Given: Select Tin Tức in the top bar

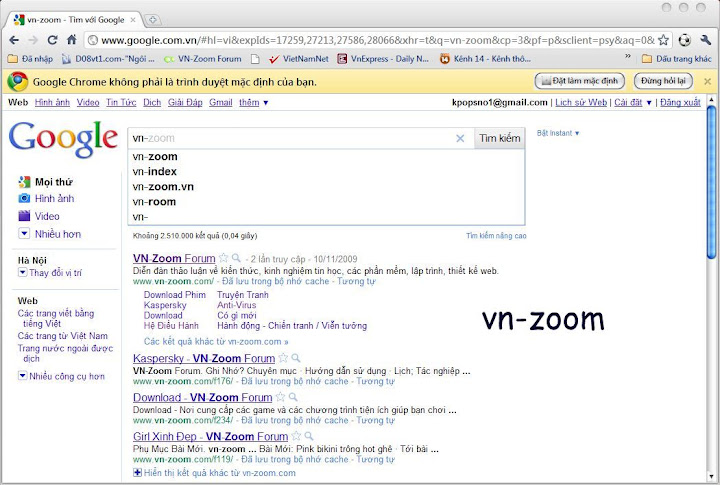Looking at the screenshot, I should click(x=121, y=102).
